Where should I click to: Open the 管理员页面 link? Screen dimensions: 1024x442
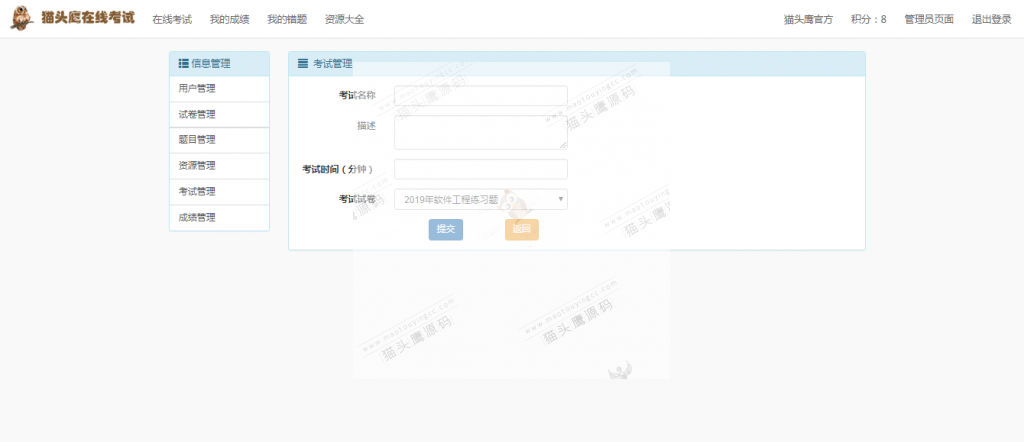(928, 19)
